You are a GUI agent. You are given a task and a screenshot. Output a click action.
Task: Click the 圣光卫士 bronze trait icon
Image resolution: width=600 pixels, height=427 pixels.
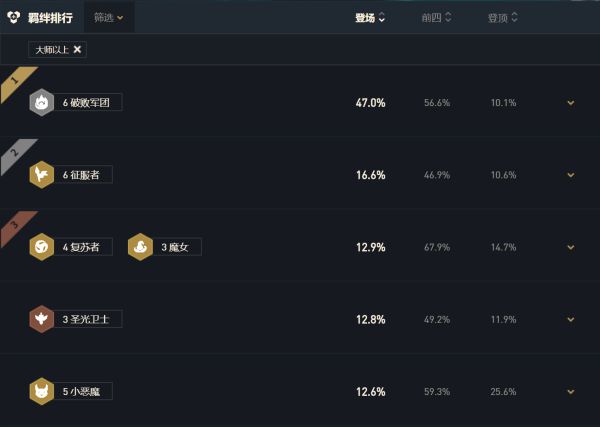point(42,319)
